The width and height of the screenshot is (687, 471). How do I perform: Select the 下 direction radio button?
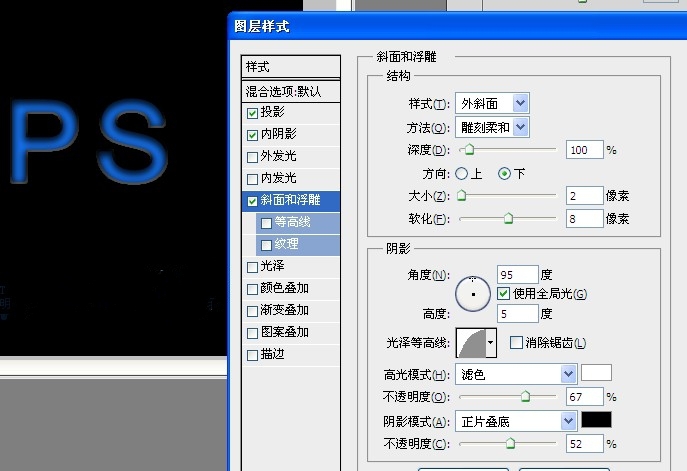(x=504, y=174)
